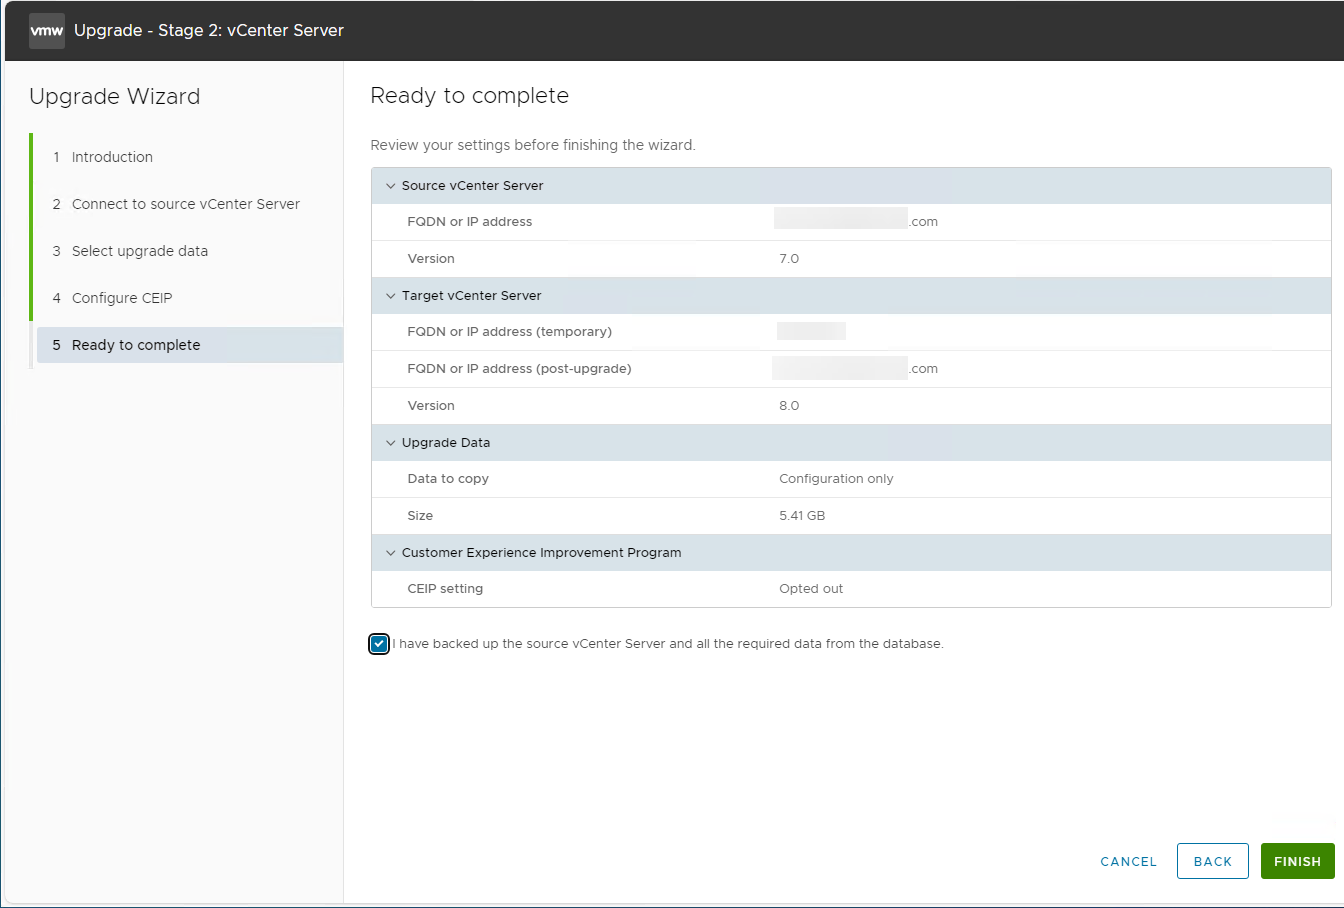Jump to Configure CEIP step
The image size is (1344, 908).
click(x=122, y=298)
